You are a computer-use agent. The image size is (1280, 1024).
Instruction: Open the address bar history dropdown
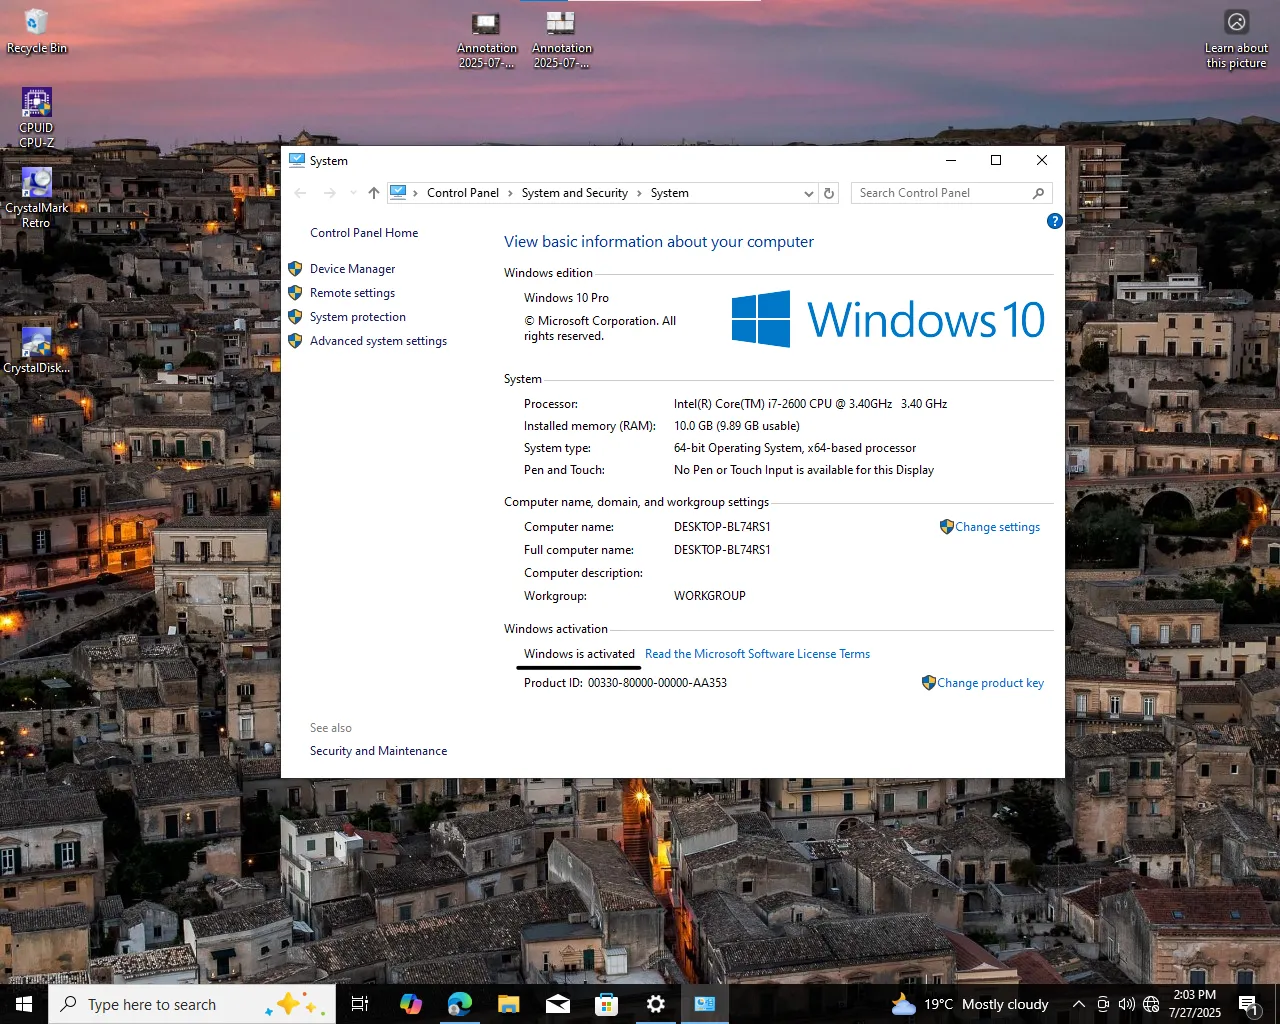click(809, 193)
